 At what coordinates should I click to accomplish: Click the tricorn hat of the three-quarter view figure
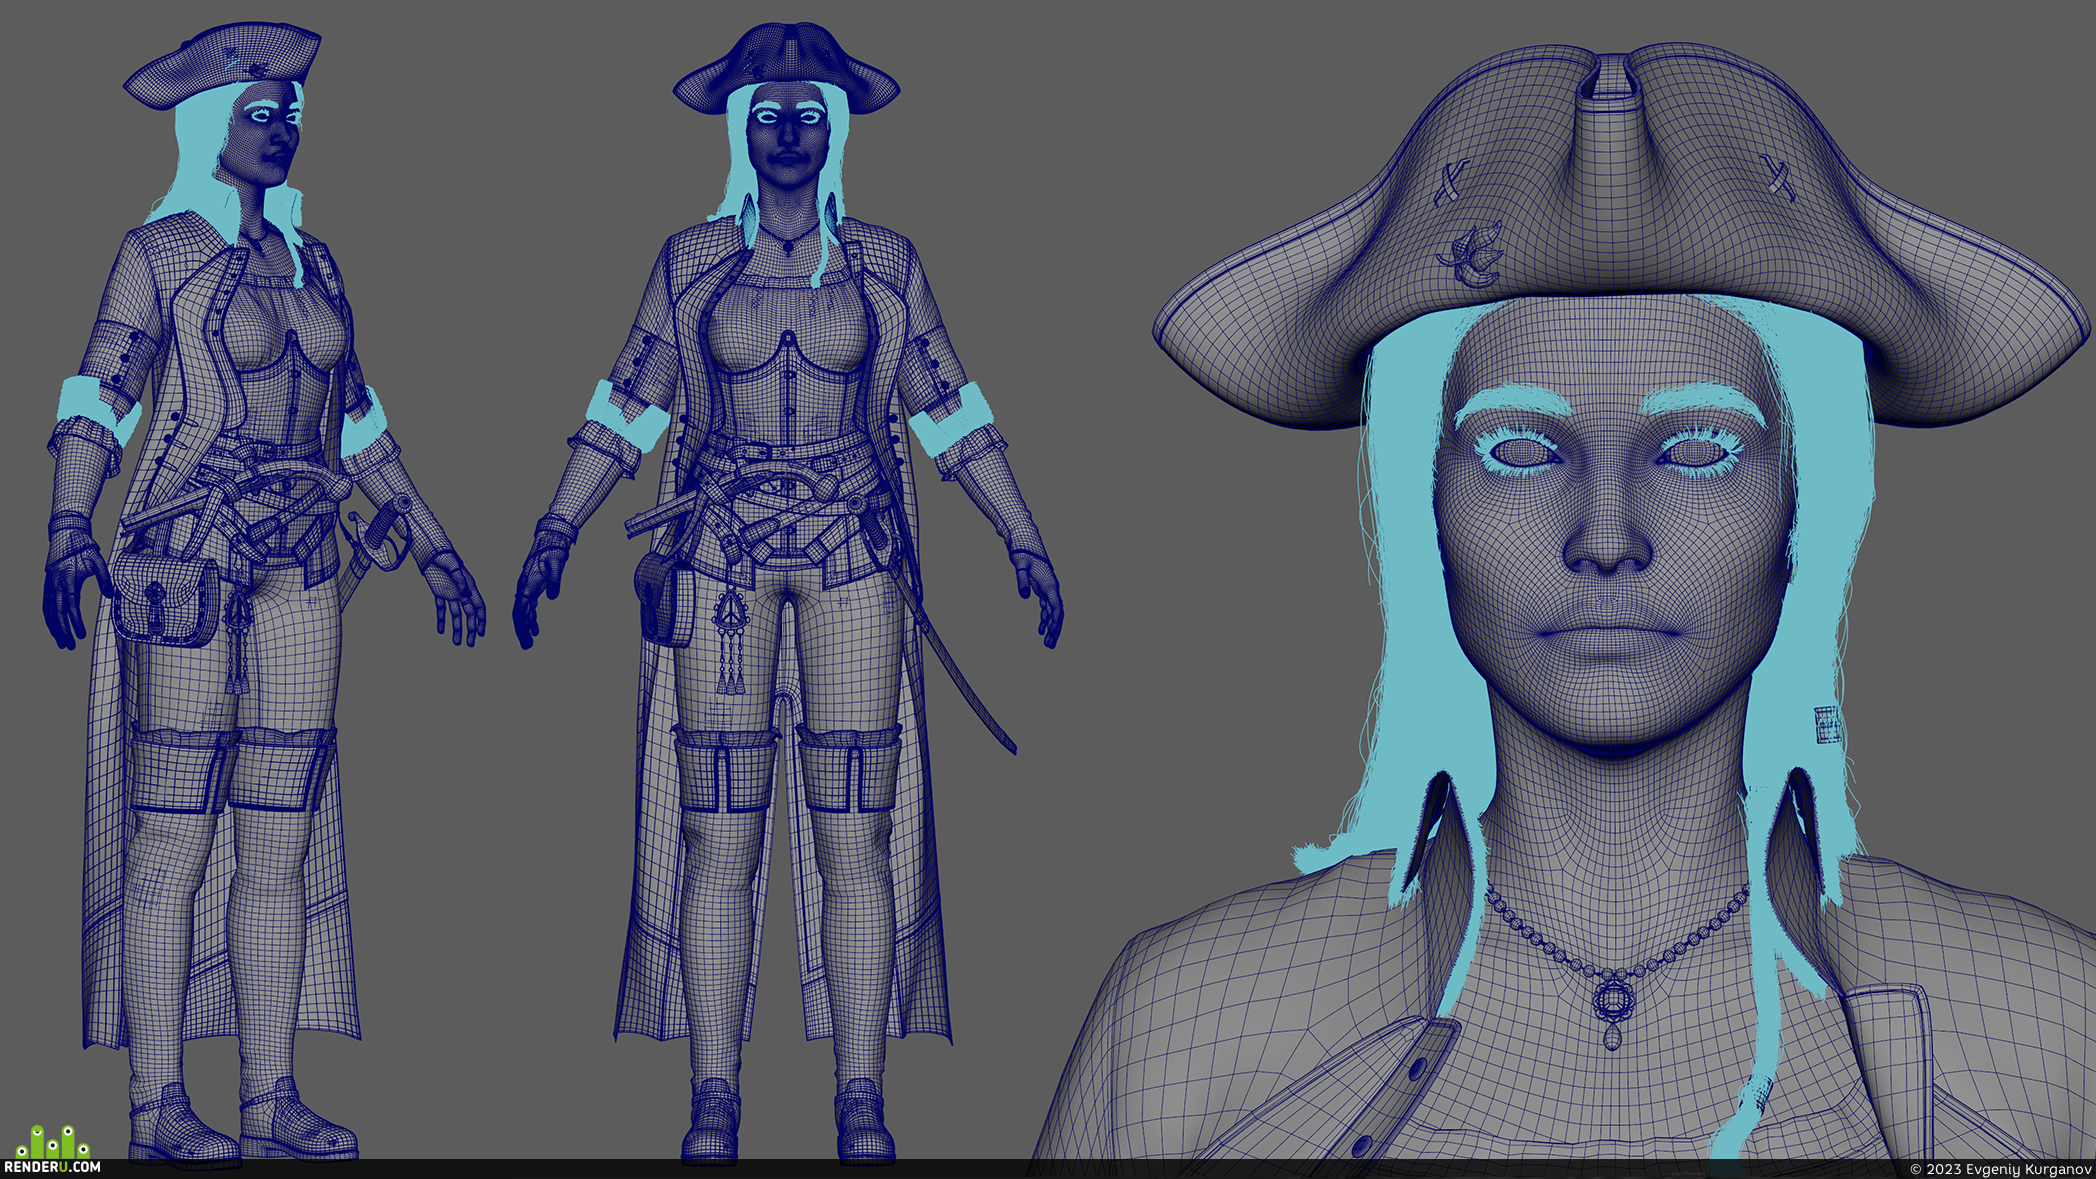222,64
